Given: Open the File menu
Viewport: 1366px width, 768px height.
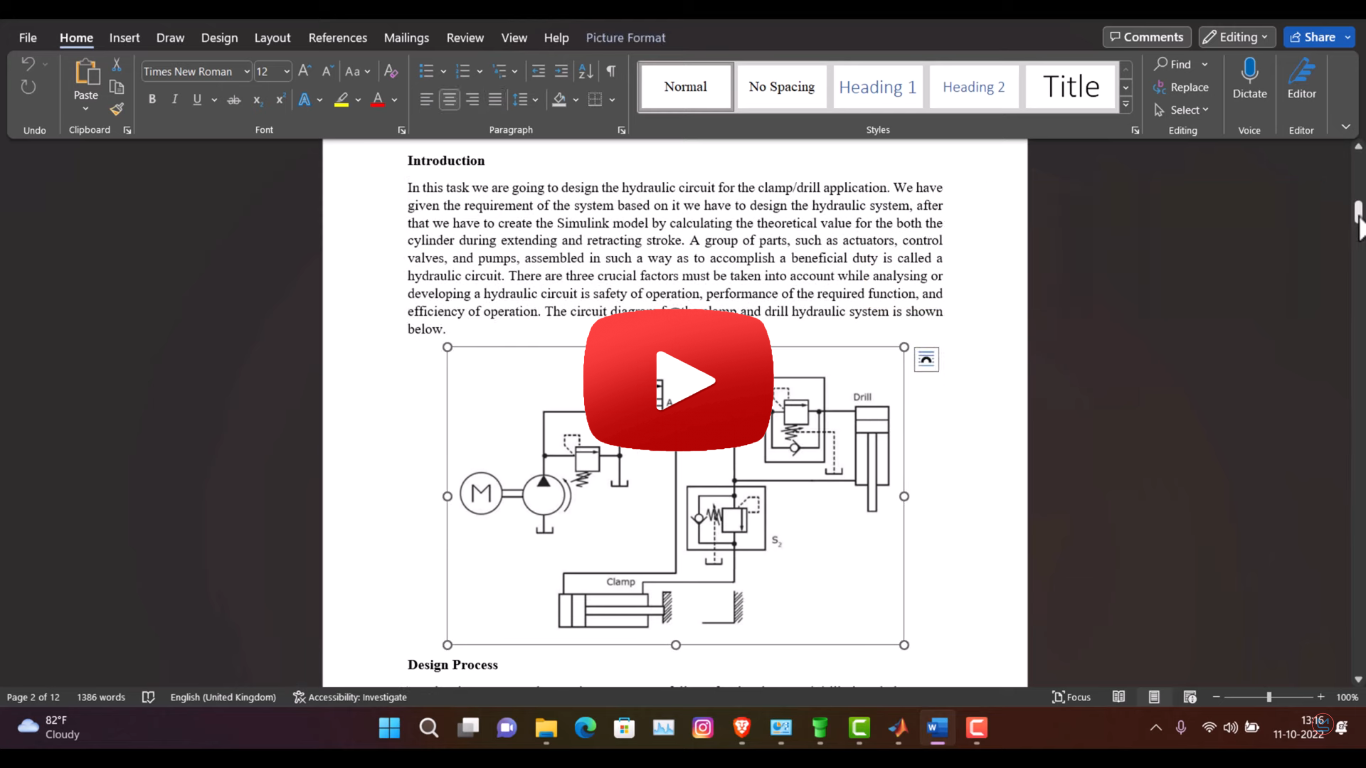Looking at the screenshot, I should pos(28,38).
